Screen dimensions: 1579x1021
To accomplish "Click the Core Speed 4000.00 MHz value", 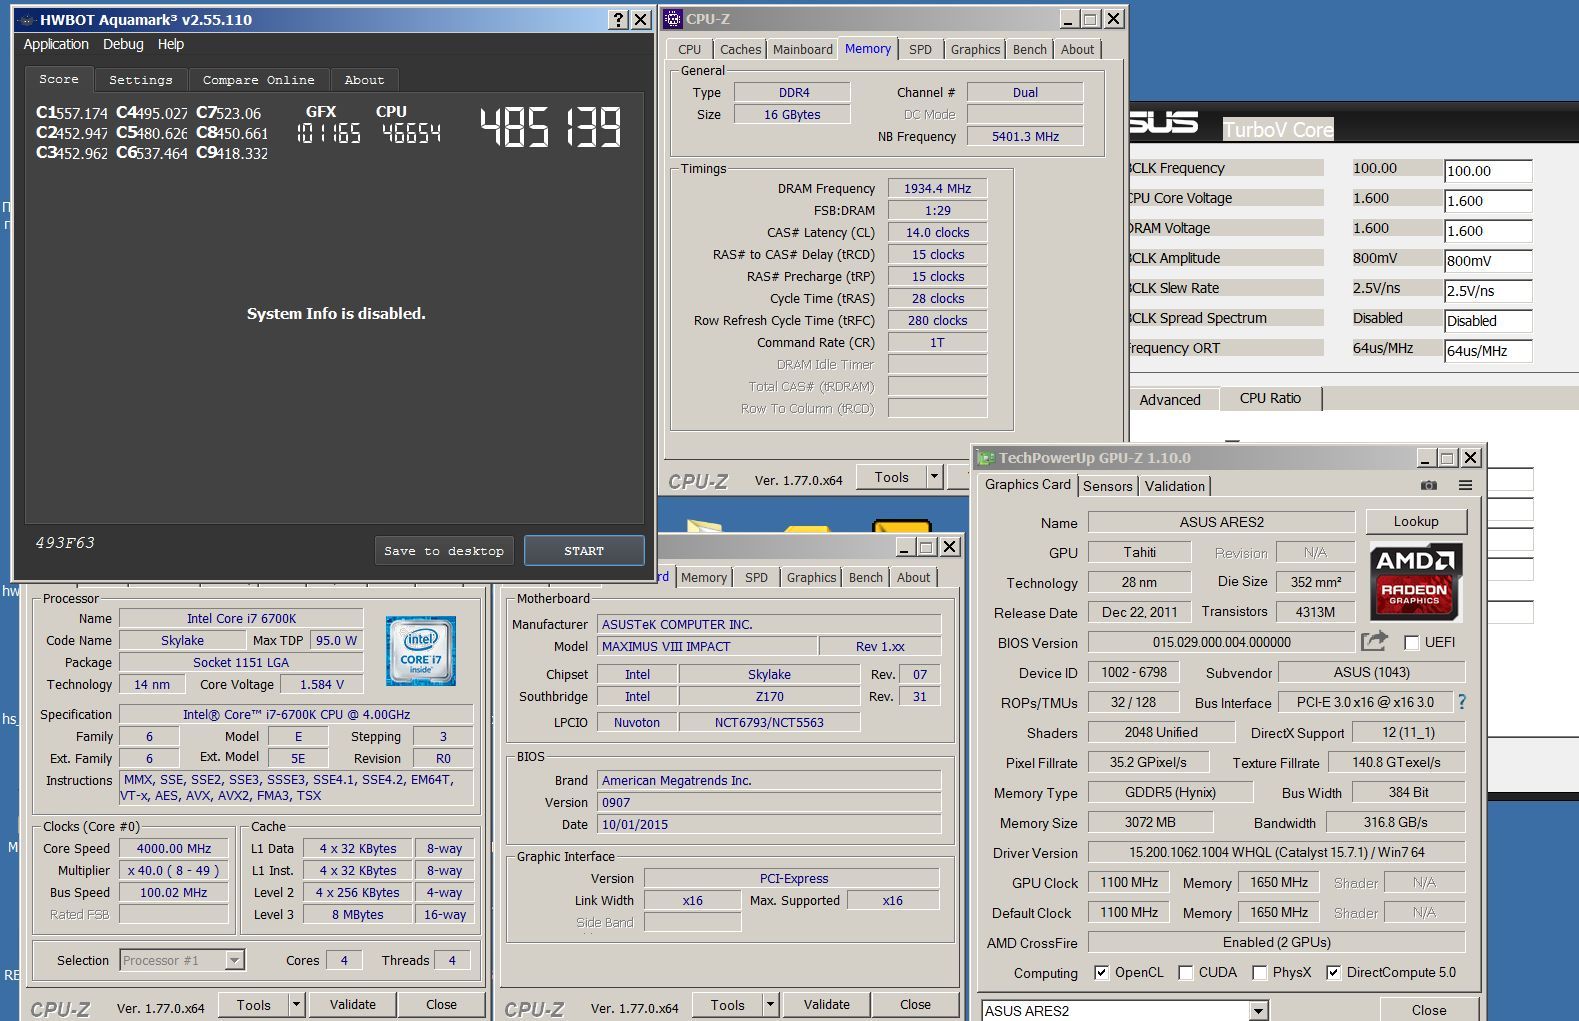I will pos(174,848).
